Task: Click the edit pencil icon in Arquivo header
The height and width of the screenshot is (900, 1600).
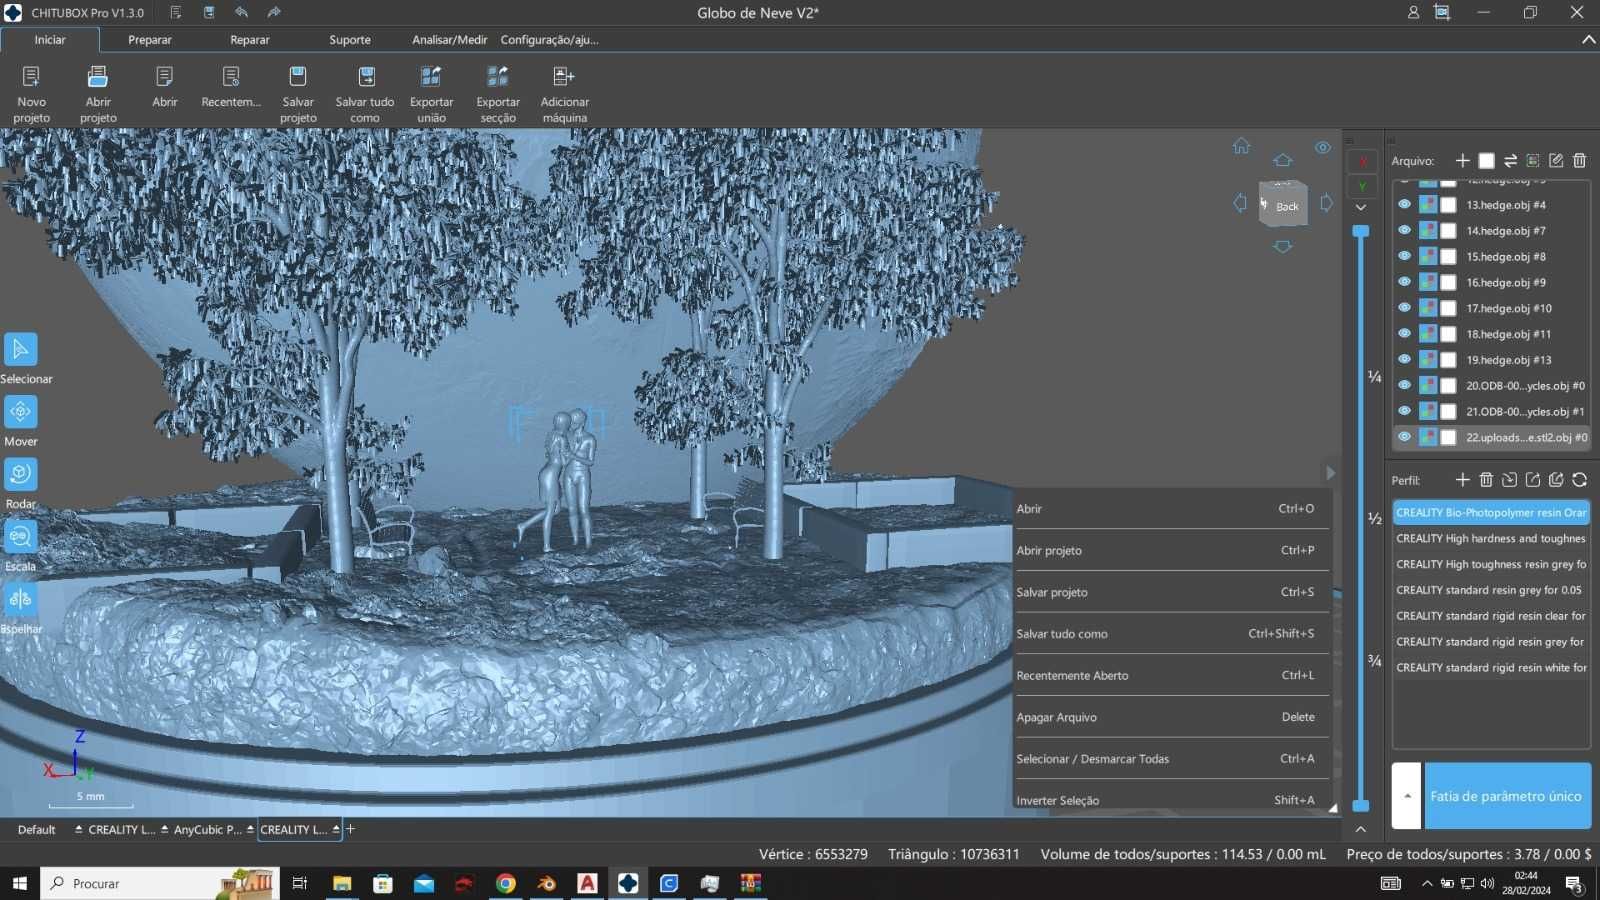Action: pos(1556,160)
